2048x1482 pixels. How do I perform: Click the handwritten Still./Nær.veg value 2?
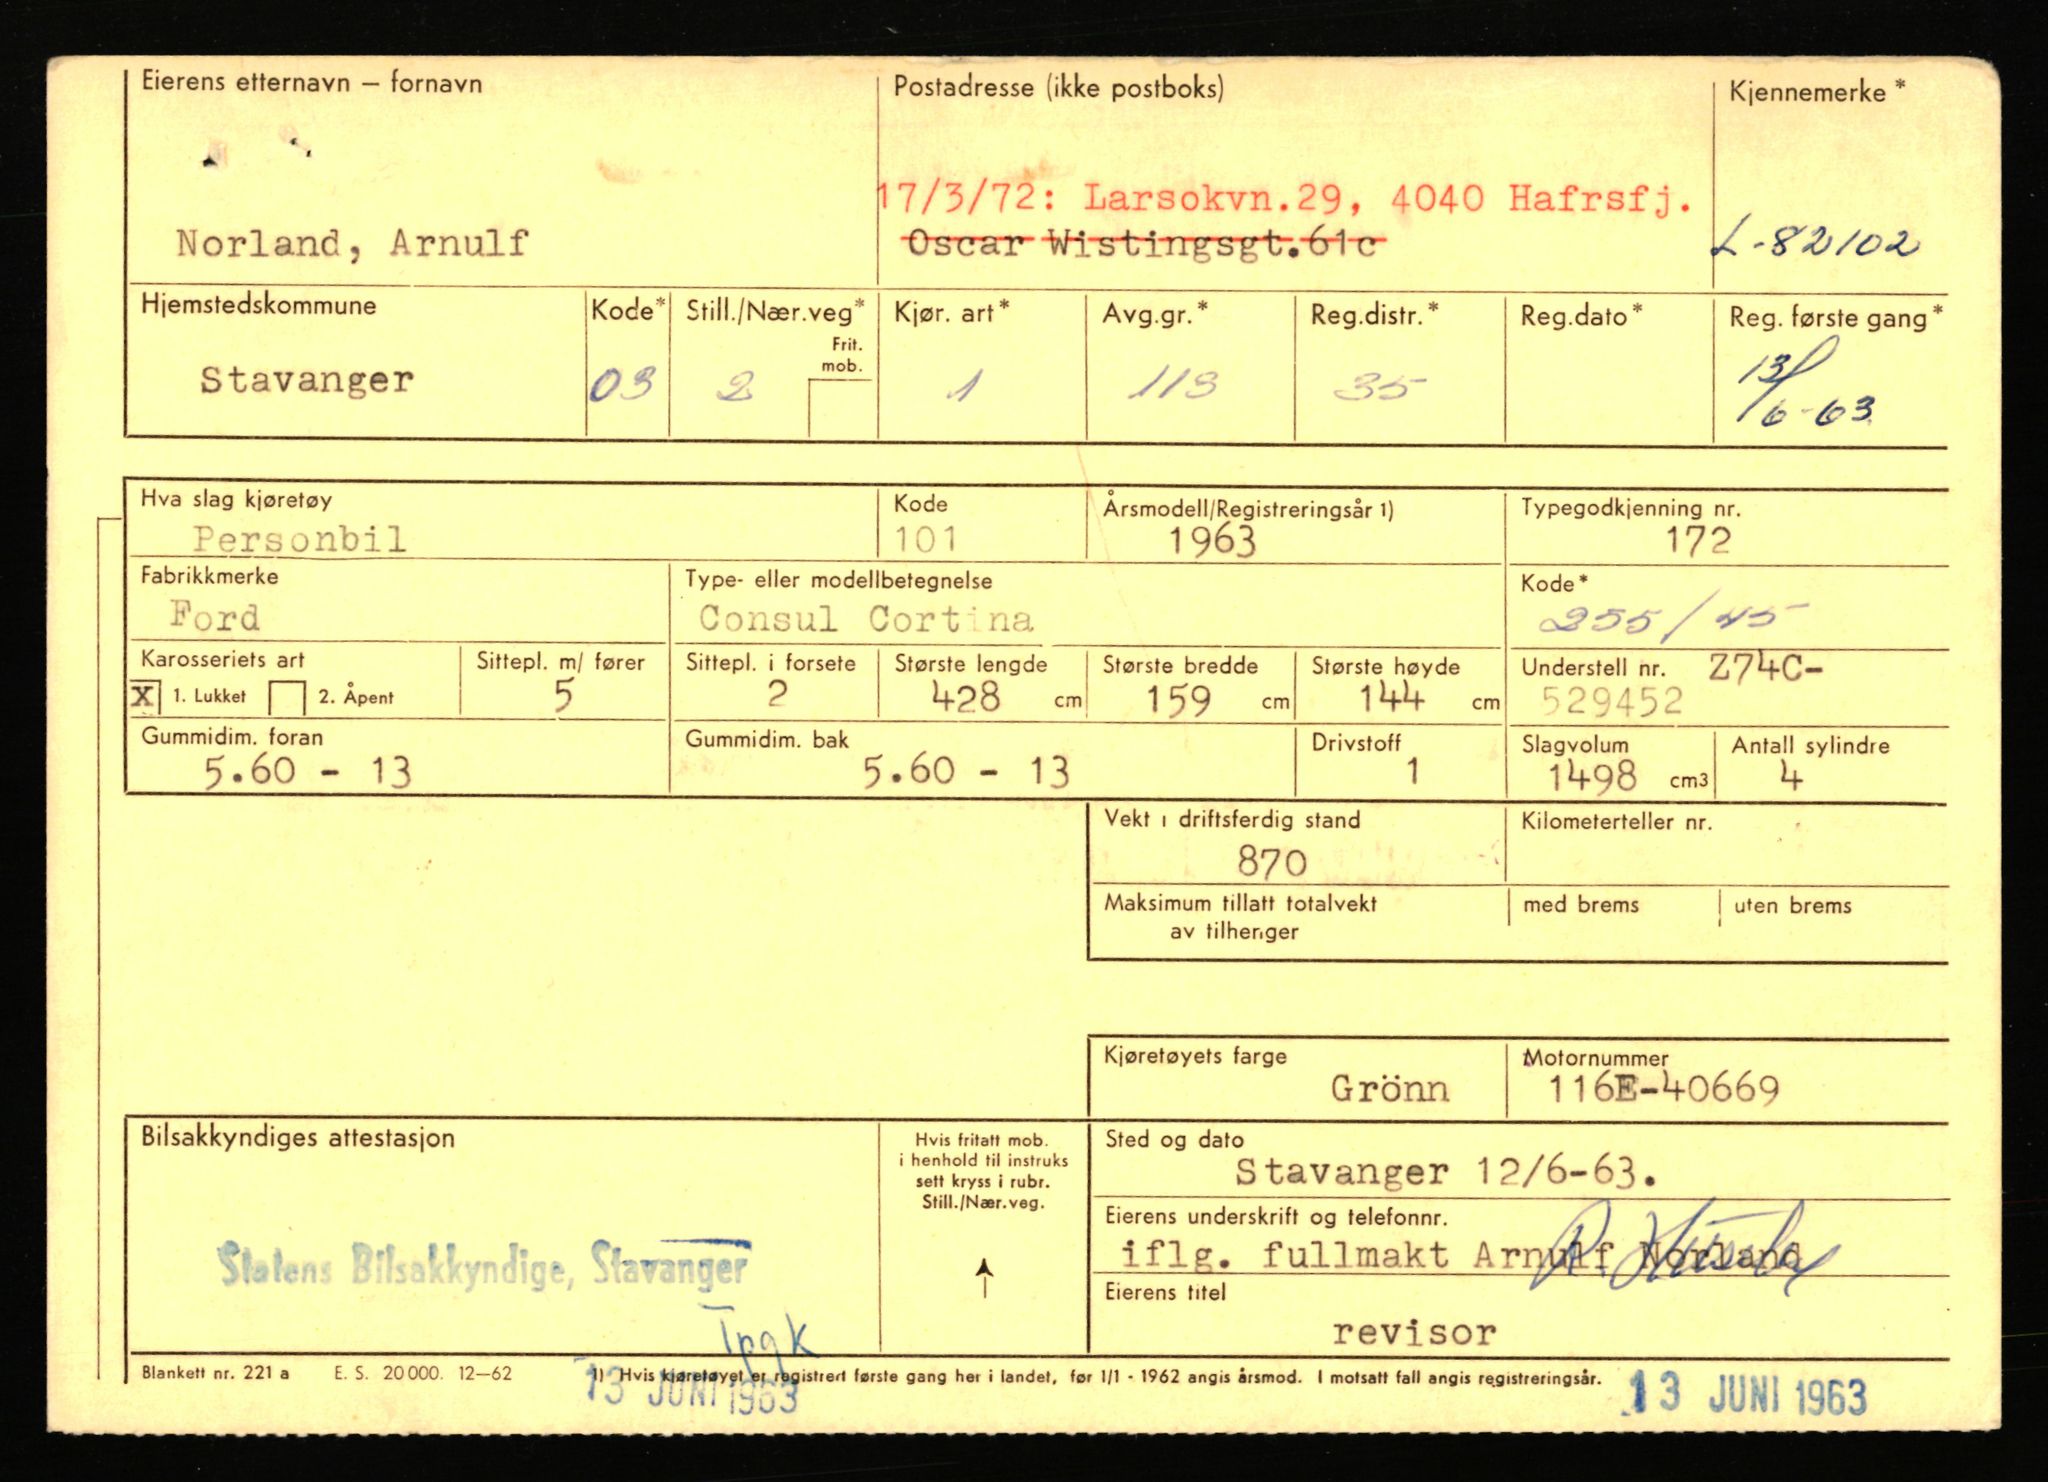tap(735, 386)
